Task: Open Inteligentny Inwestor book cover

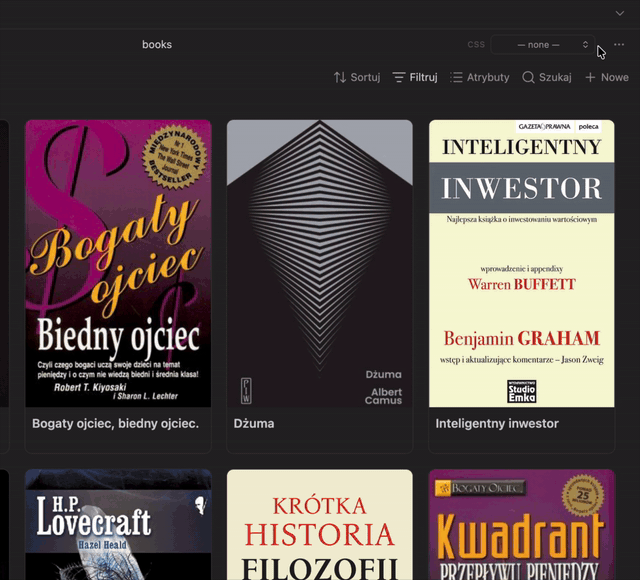Action: coord(522,263)
